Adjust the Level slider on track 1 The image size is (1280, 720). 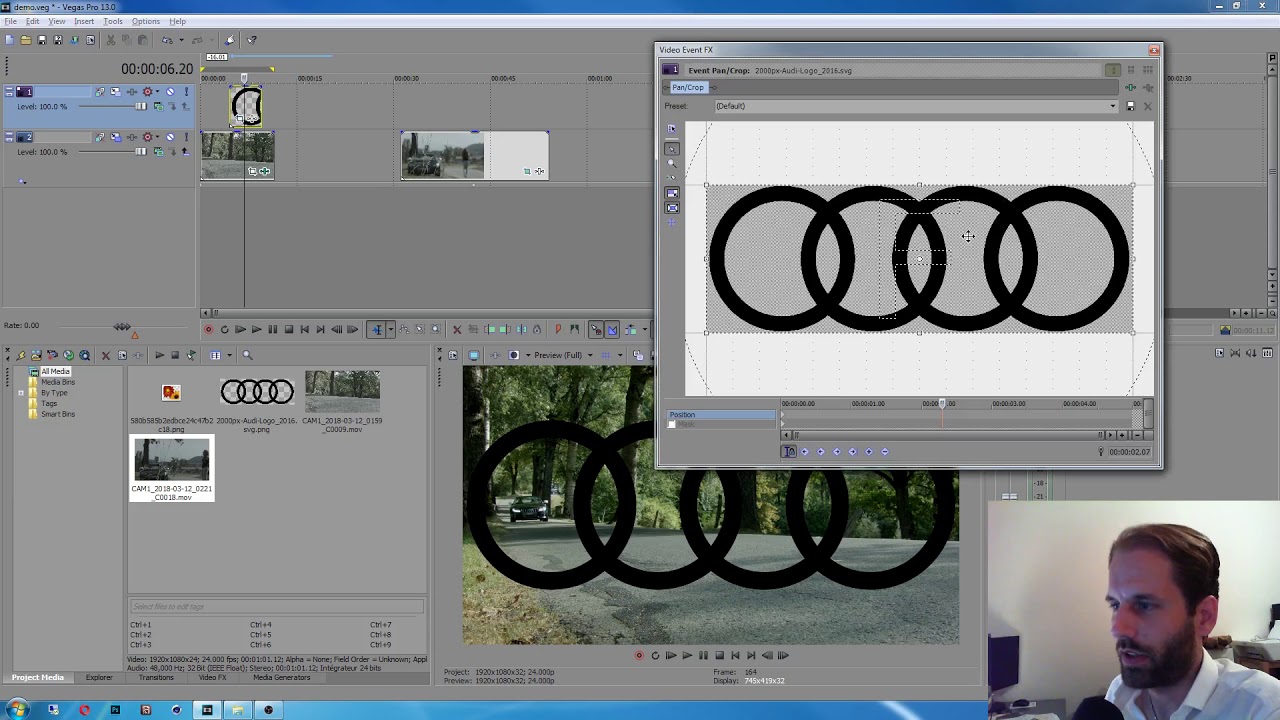[x=141, y=106]
